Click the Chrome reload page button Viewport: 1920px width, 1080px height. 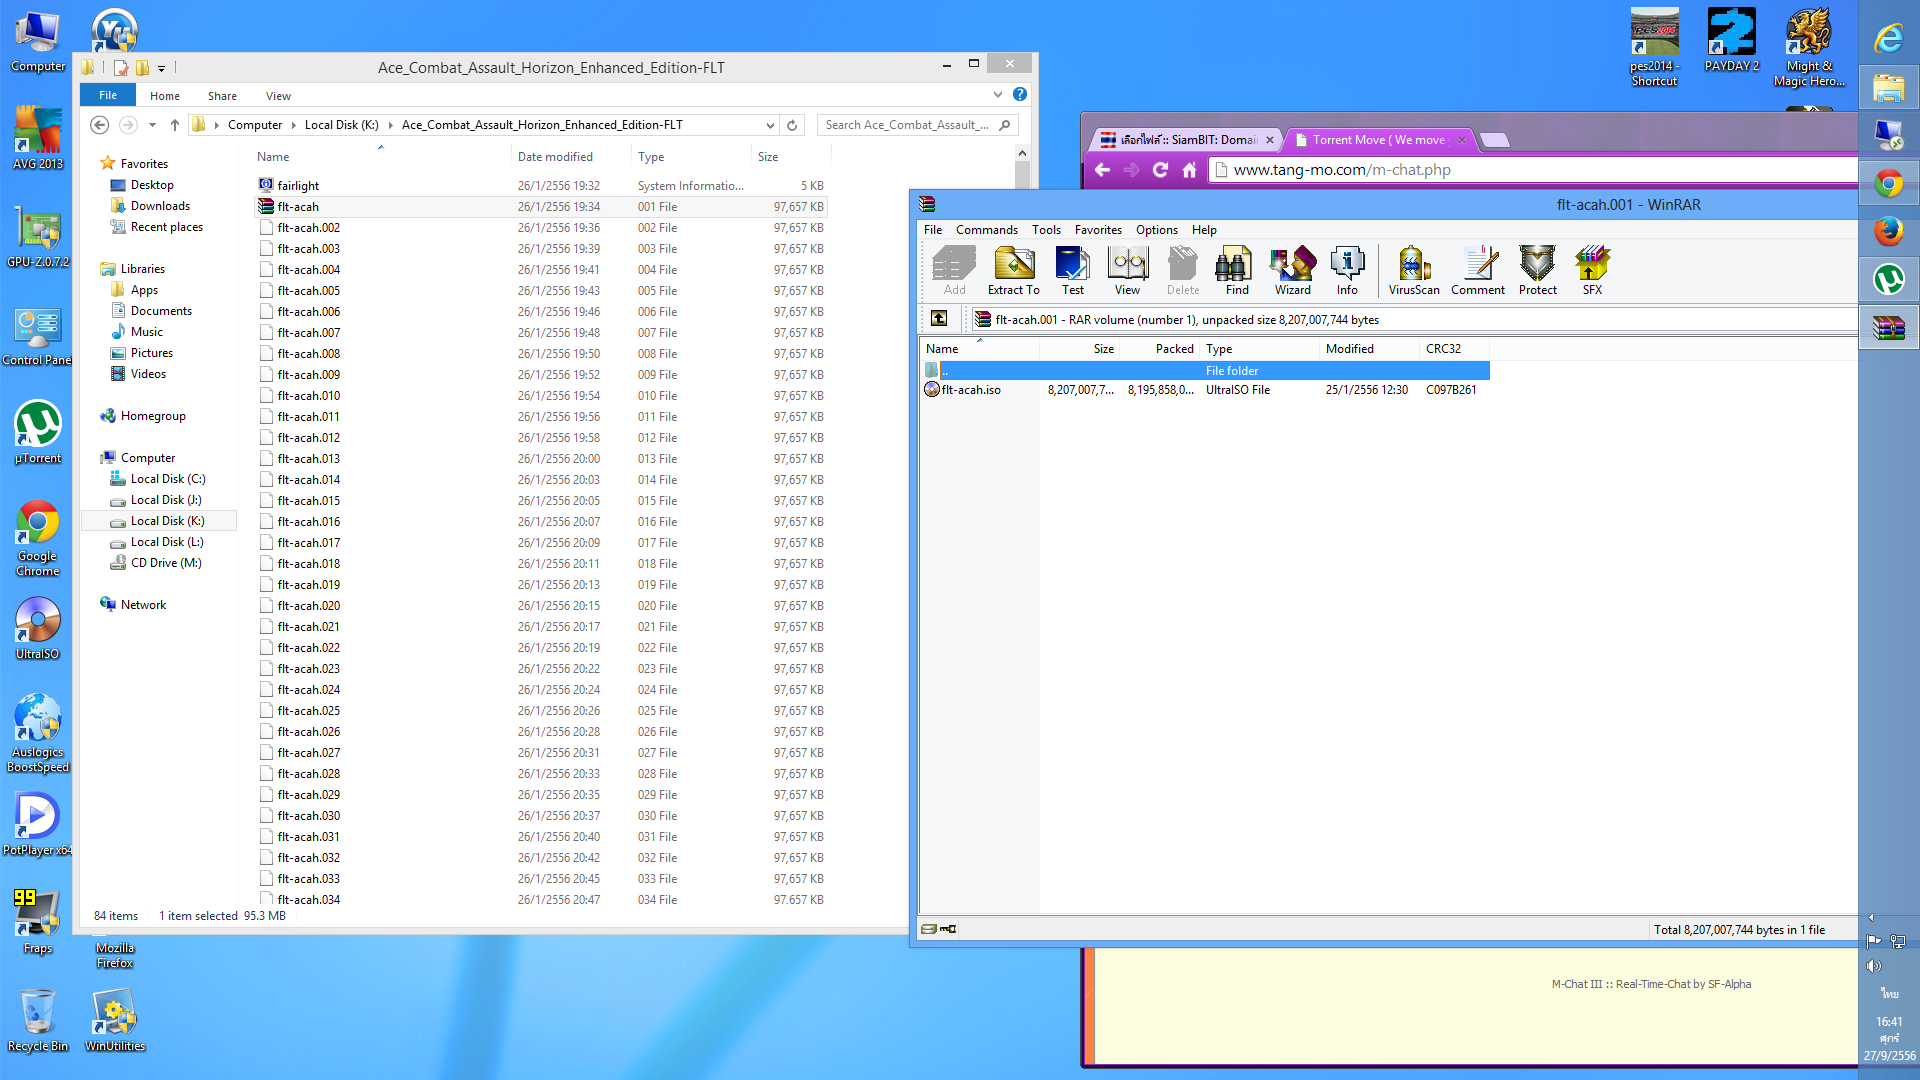pyautogui.click(x=1160, y=170)
